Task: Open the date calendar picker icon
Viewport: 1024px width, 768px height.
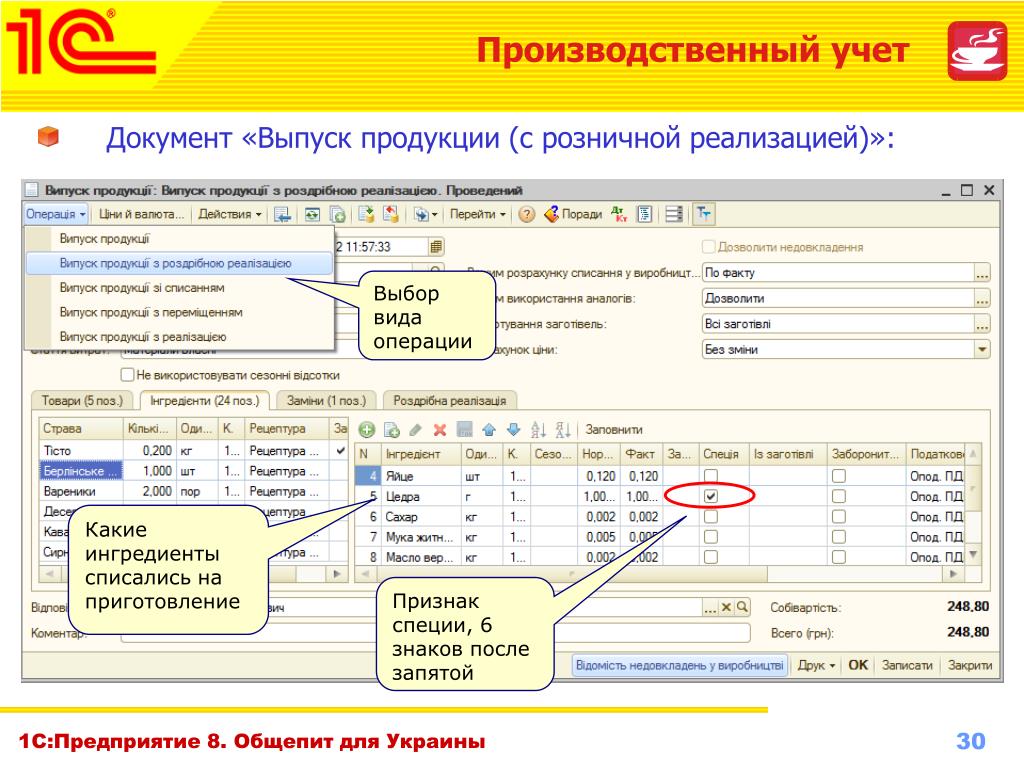Action: click(436, 247)
